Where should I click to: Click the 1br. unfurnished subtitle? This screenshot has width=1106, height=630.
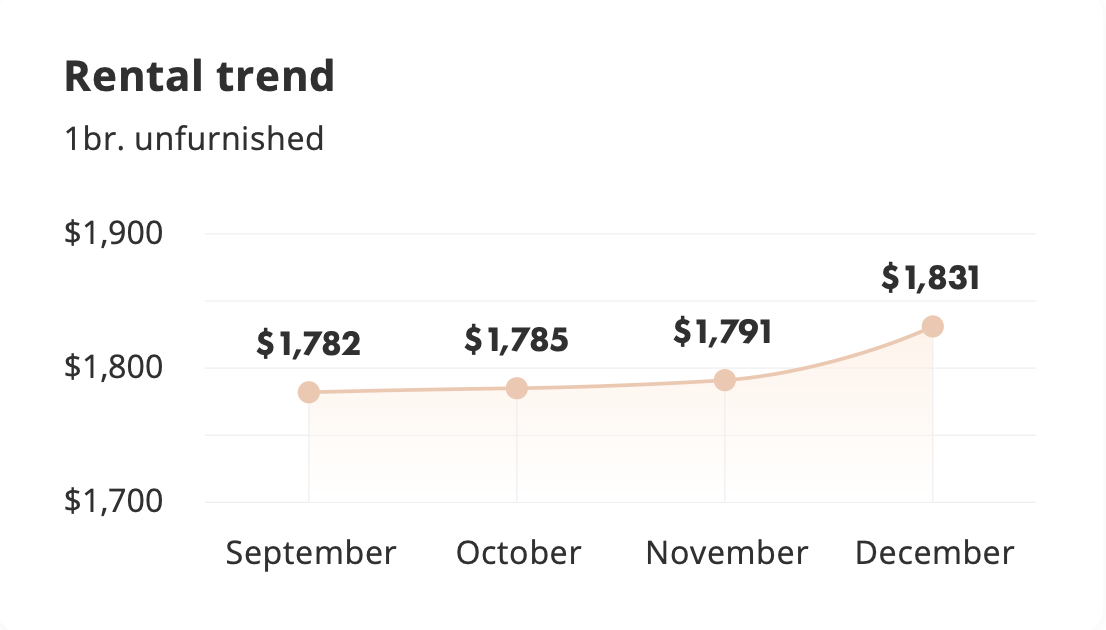pos(194,138)
